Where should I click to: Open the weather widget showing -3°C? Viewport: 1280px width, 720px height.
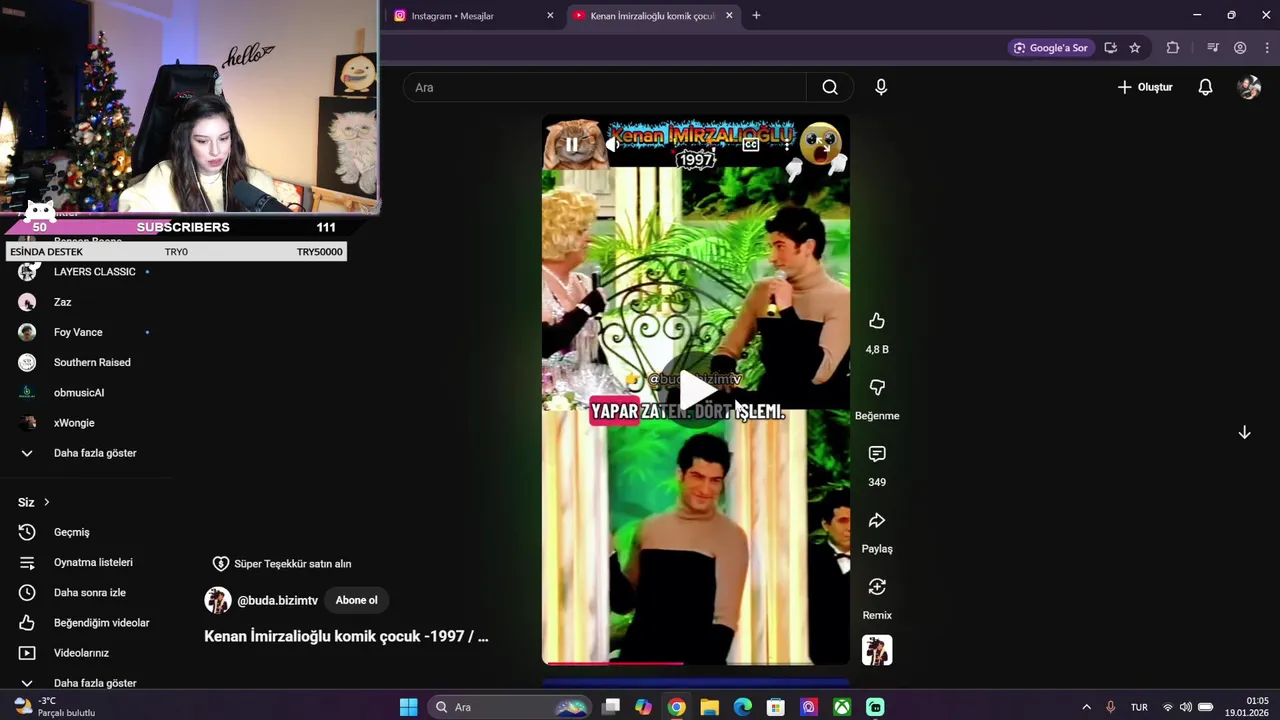(x=55, y=707)
